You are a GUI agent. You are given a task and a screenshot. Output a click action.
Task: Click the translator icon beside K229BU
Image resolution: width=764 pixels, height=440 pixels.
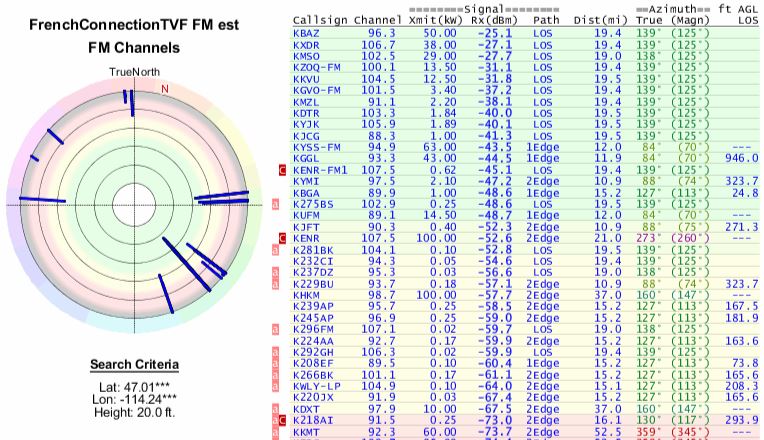[276, 284]
